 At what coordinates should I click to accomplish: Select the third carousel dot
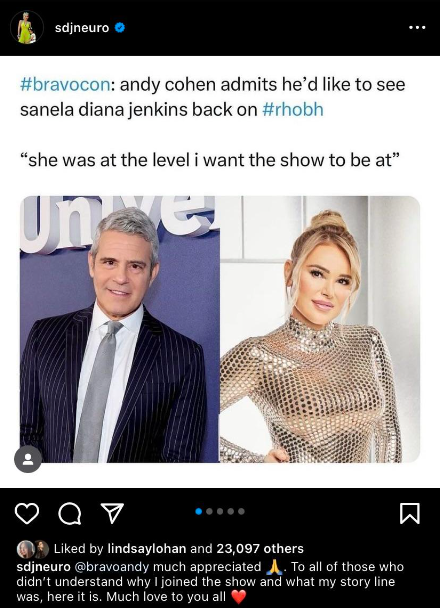[x=220, y=511]
